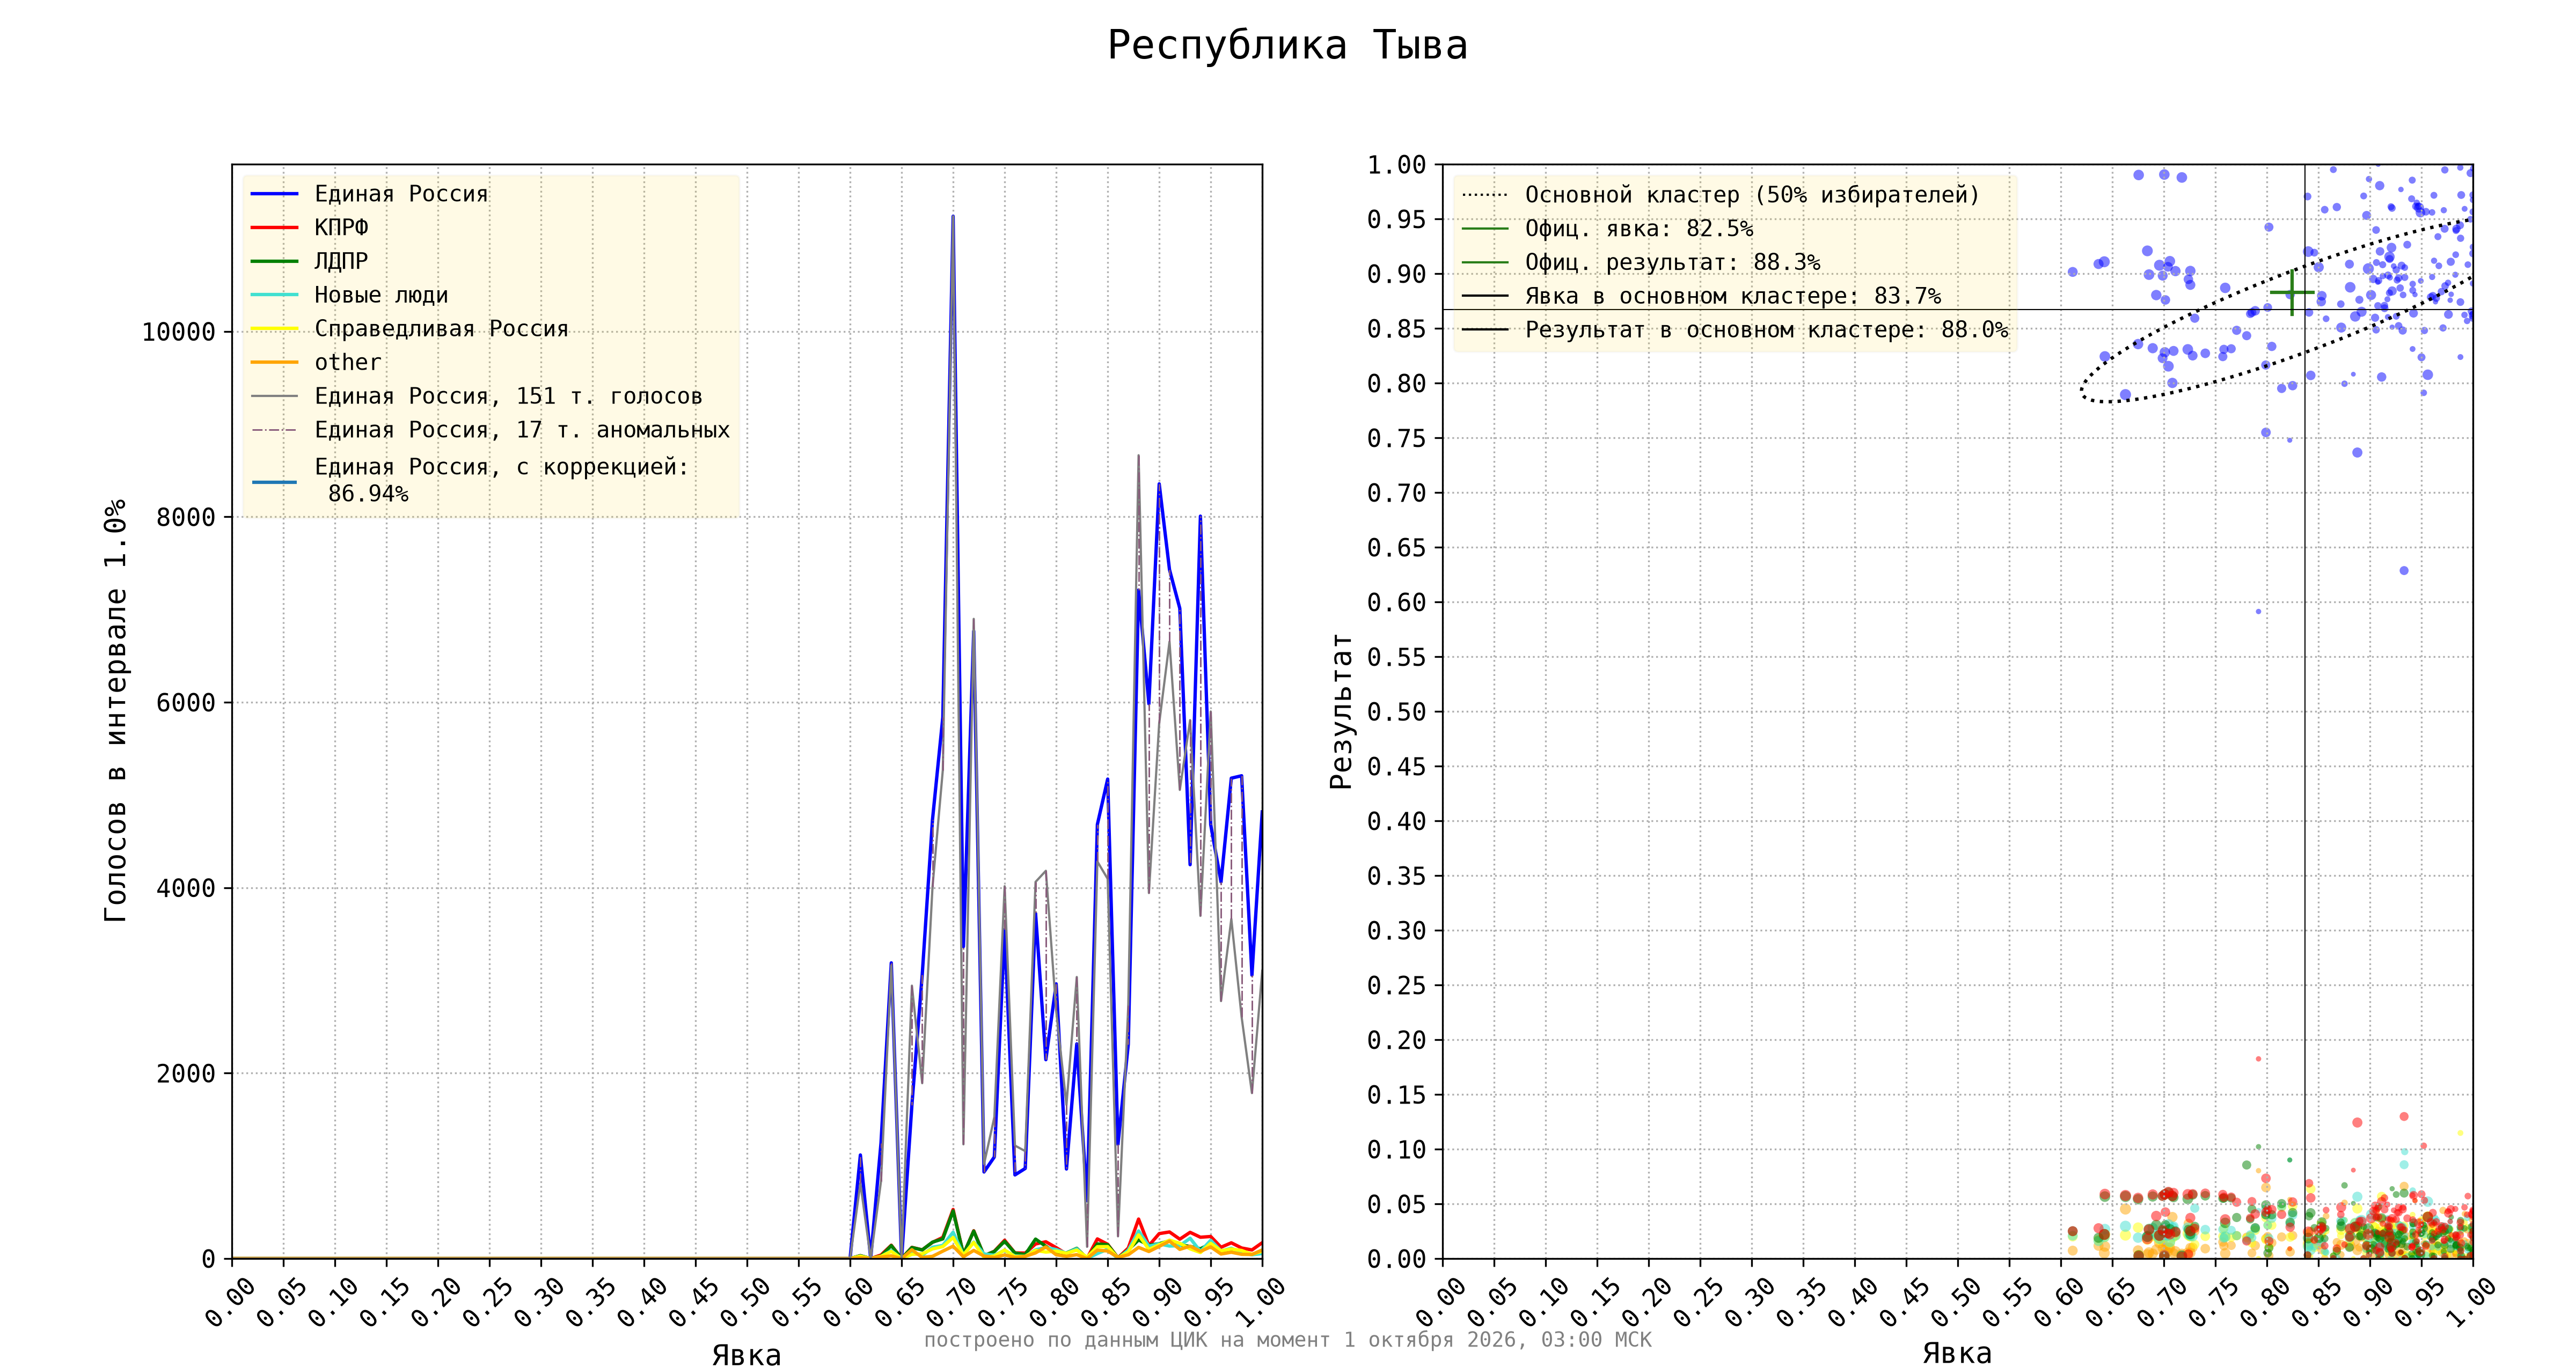Click the 2000 tick on the left y-axis
The width and height of the screenshot is (2576, 1368).
186,1074
